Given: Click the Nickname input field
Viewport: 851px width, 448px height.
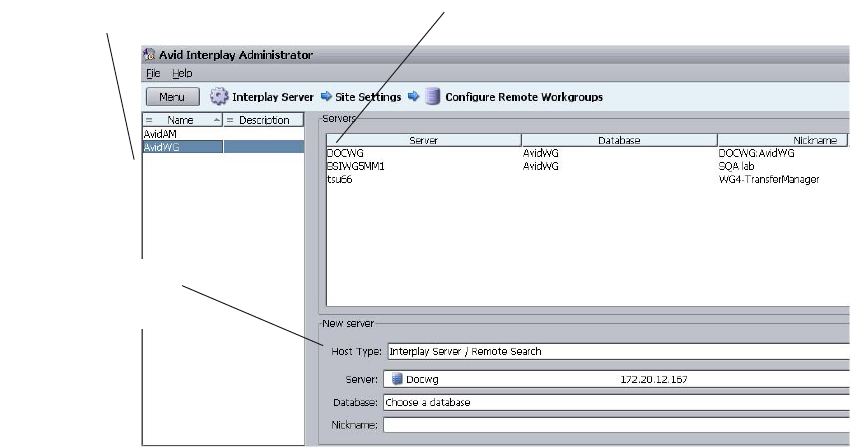Looking at the screenshot, I should point(617,425).
